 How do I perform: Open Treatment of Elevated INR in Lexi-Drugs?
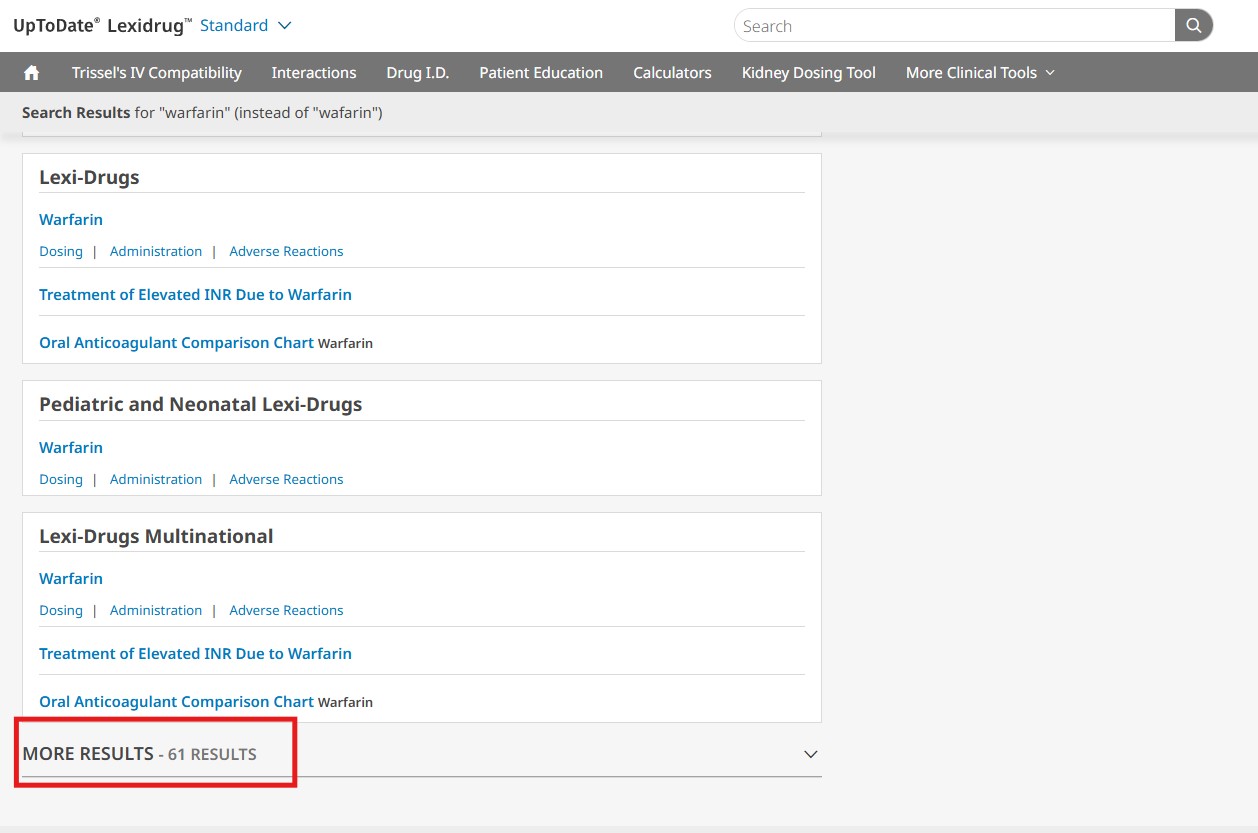pos(195,295)
